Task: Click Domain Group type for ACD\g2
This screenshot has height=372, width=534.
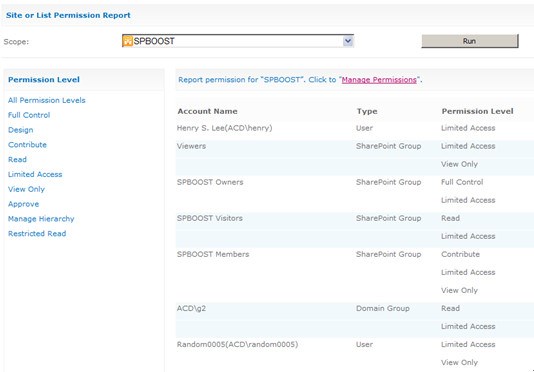Action: pyautogui.click(x=382, y=309)
